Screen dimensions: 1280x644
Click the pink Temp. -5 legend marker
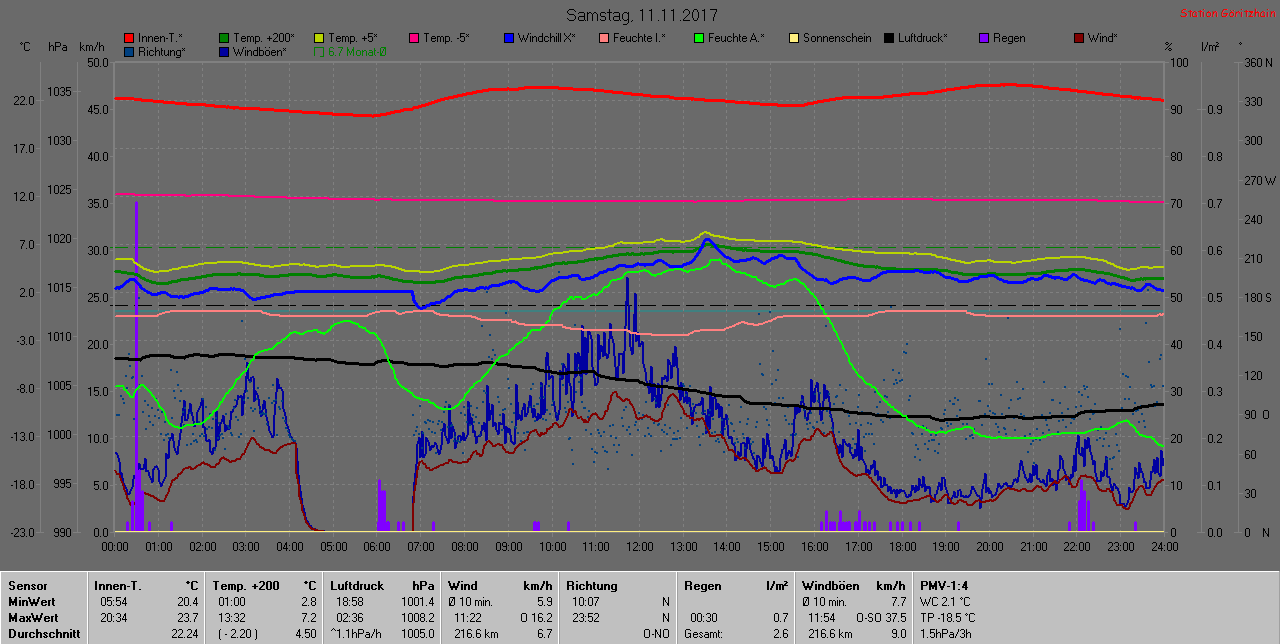414,39
